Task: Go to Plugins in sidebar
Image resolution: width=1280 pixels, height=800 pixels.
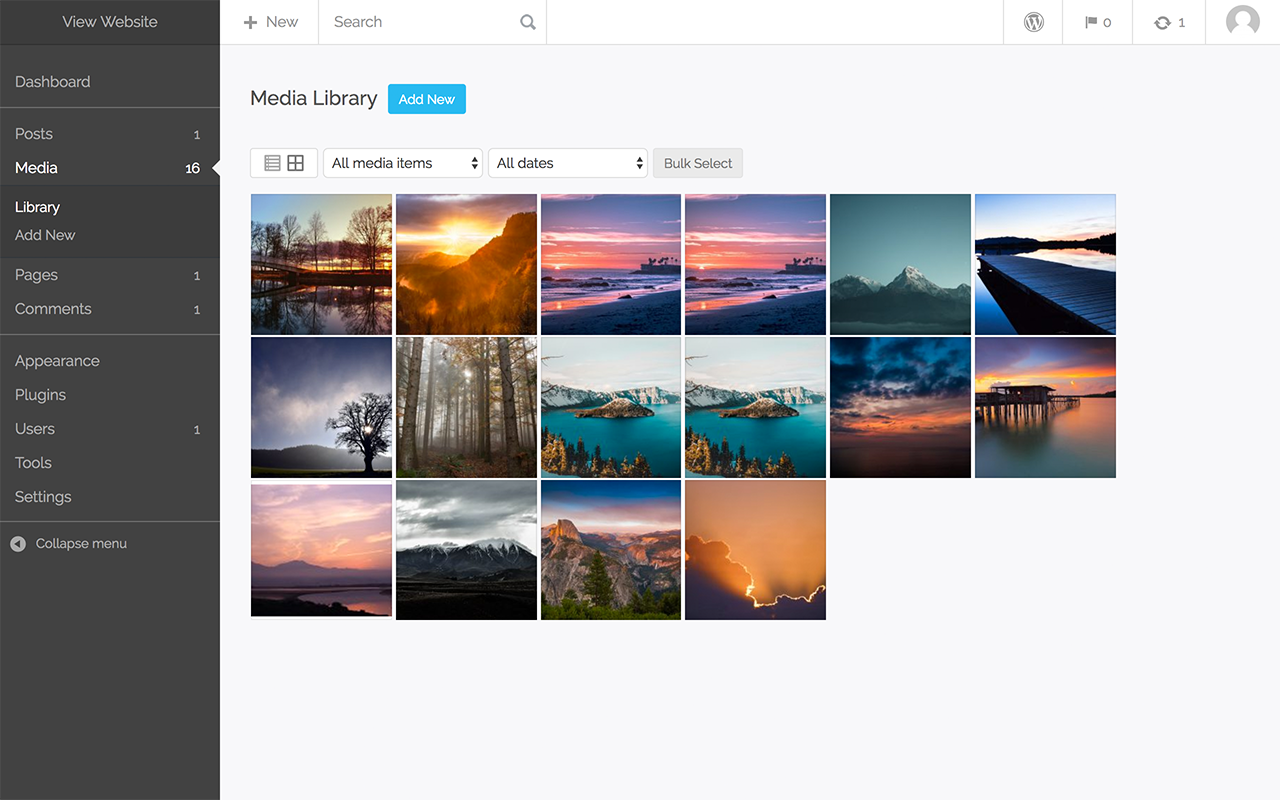Action: tap(40, 395)
